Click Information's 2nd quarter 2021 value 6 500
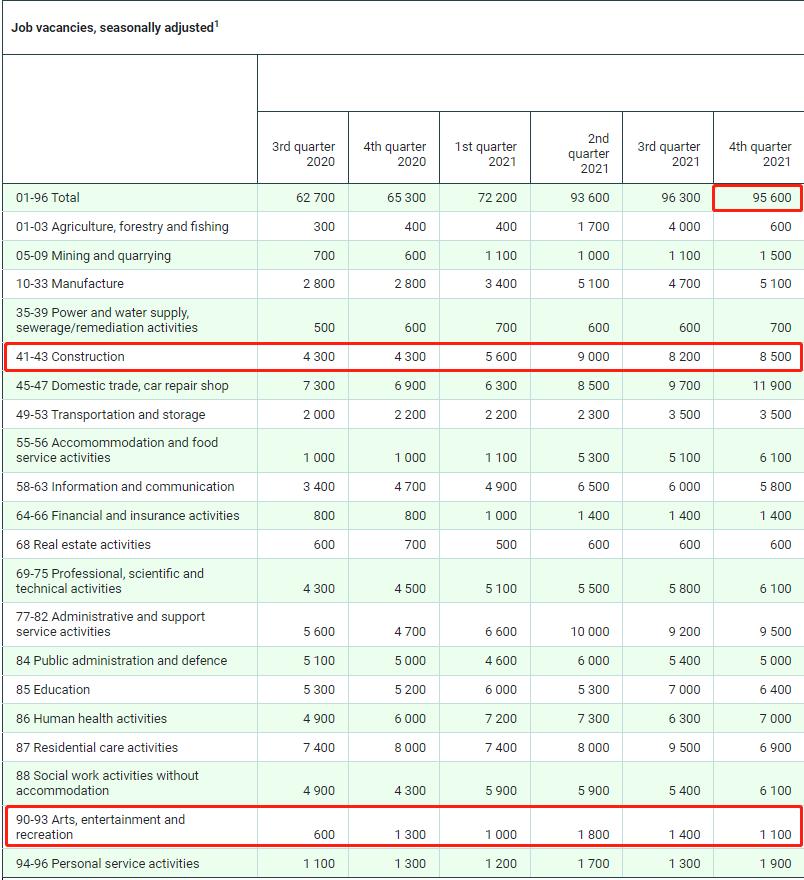The width and height of the screenshot is (804, 880). 594,487
